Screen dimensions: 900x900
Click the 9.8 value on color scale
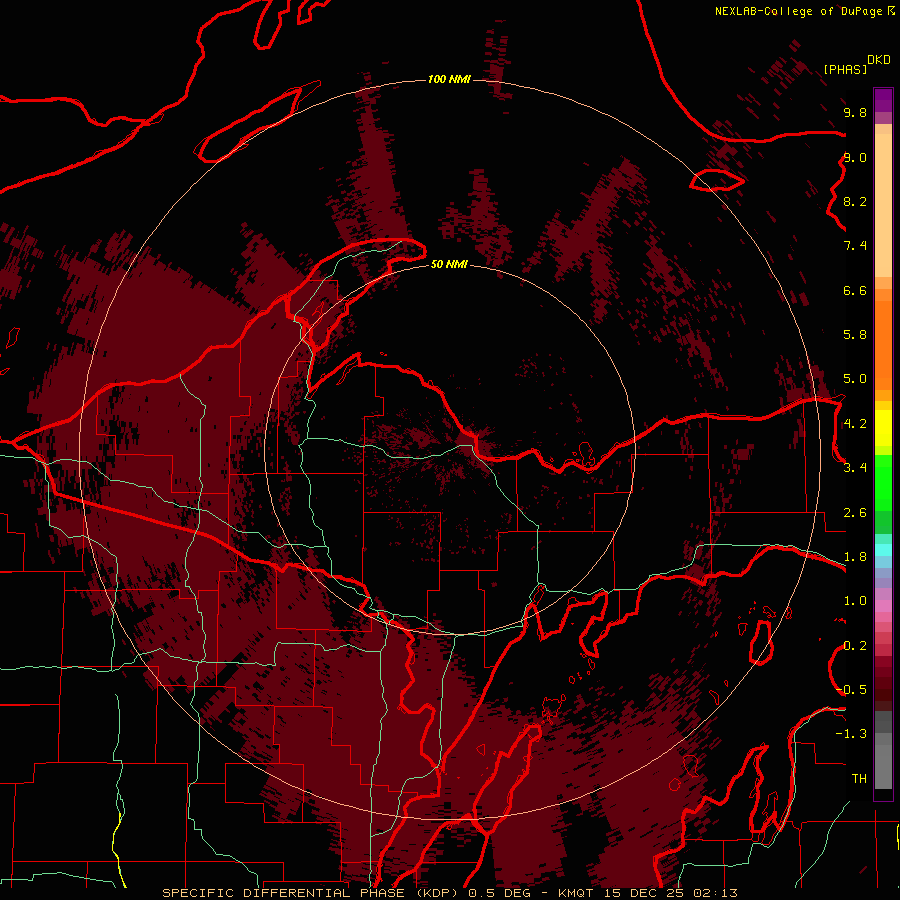coord(855,112)
